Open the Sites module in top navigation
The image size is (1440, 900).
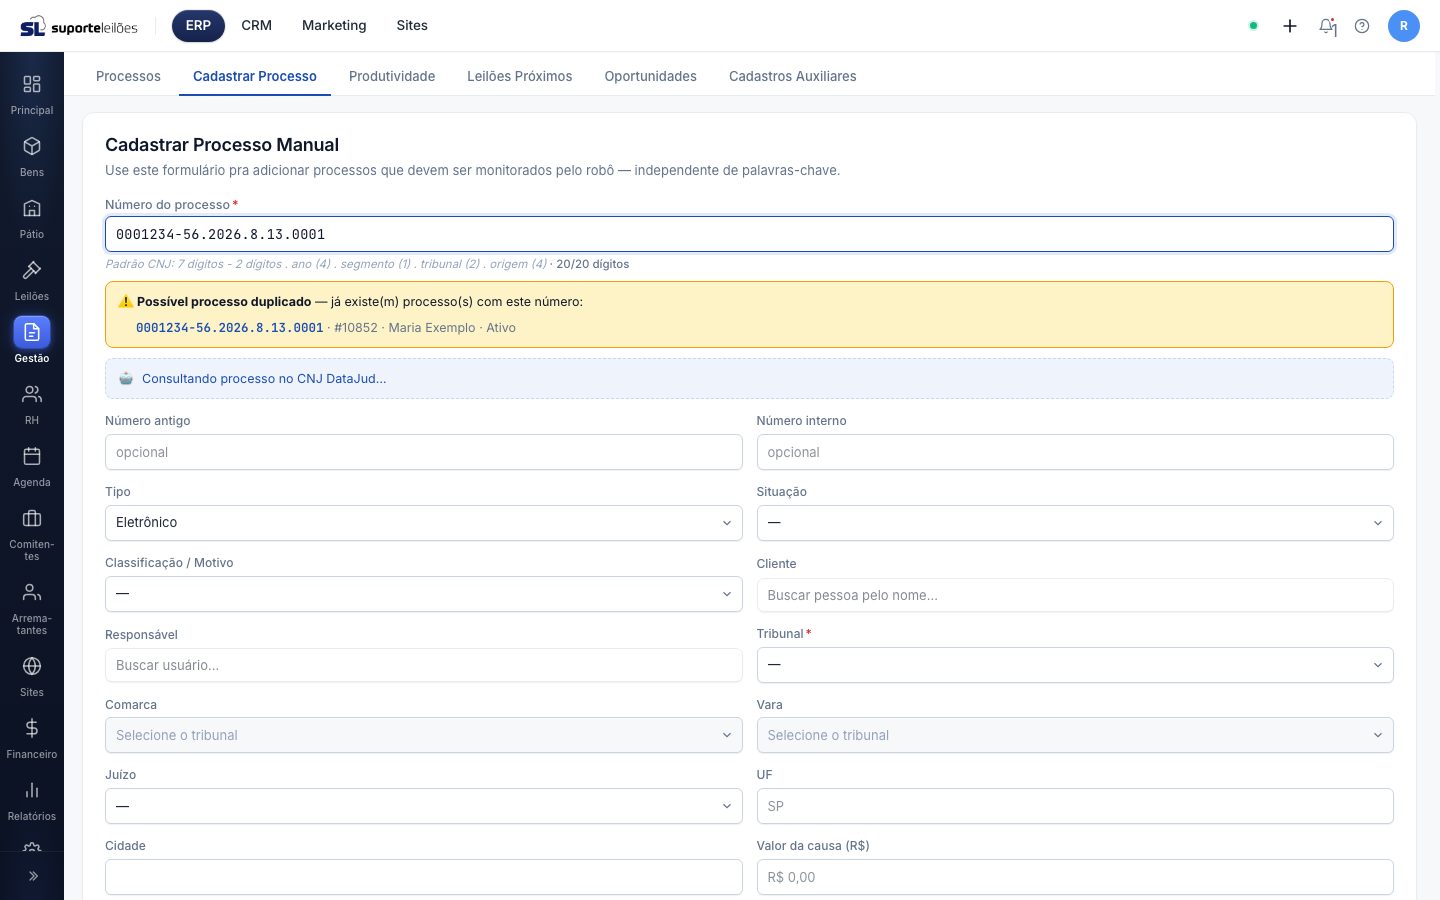412,26
